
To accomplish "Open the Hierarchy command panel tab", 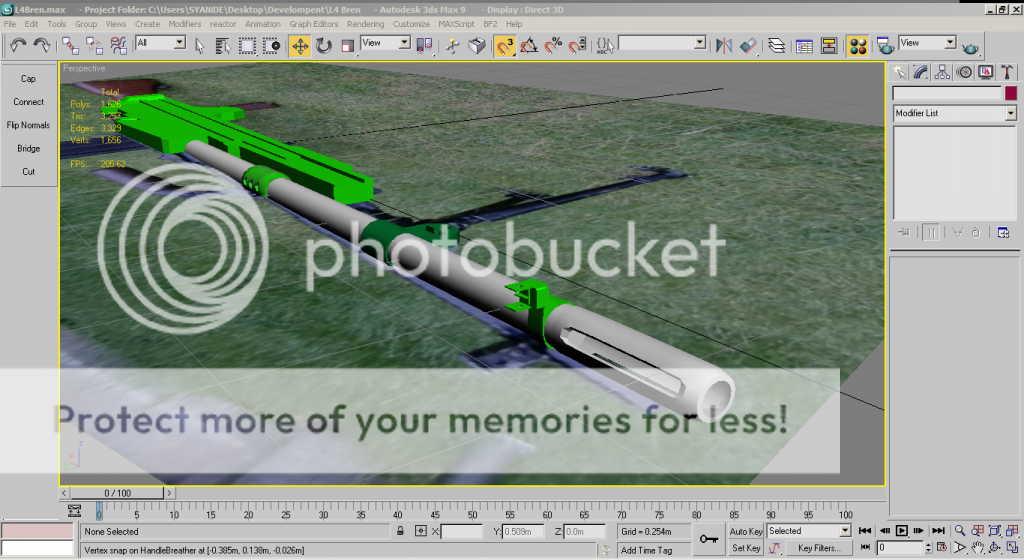I will pos(942,72).
